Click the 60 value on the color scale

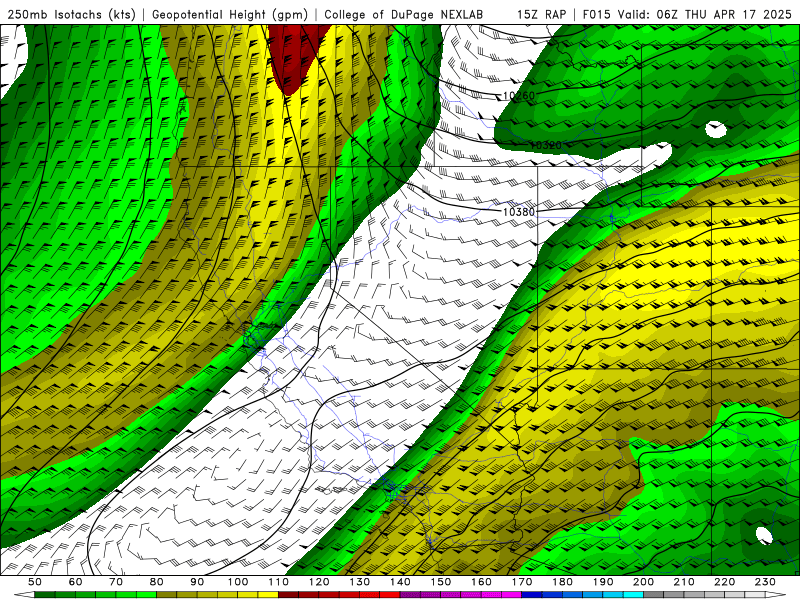pyautogui.click(x=76, y=582)
